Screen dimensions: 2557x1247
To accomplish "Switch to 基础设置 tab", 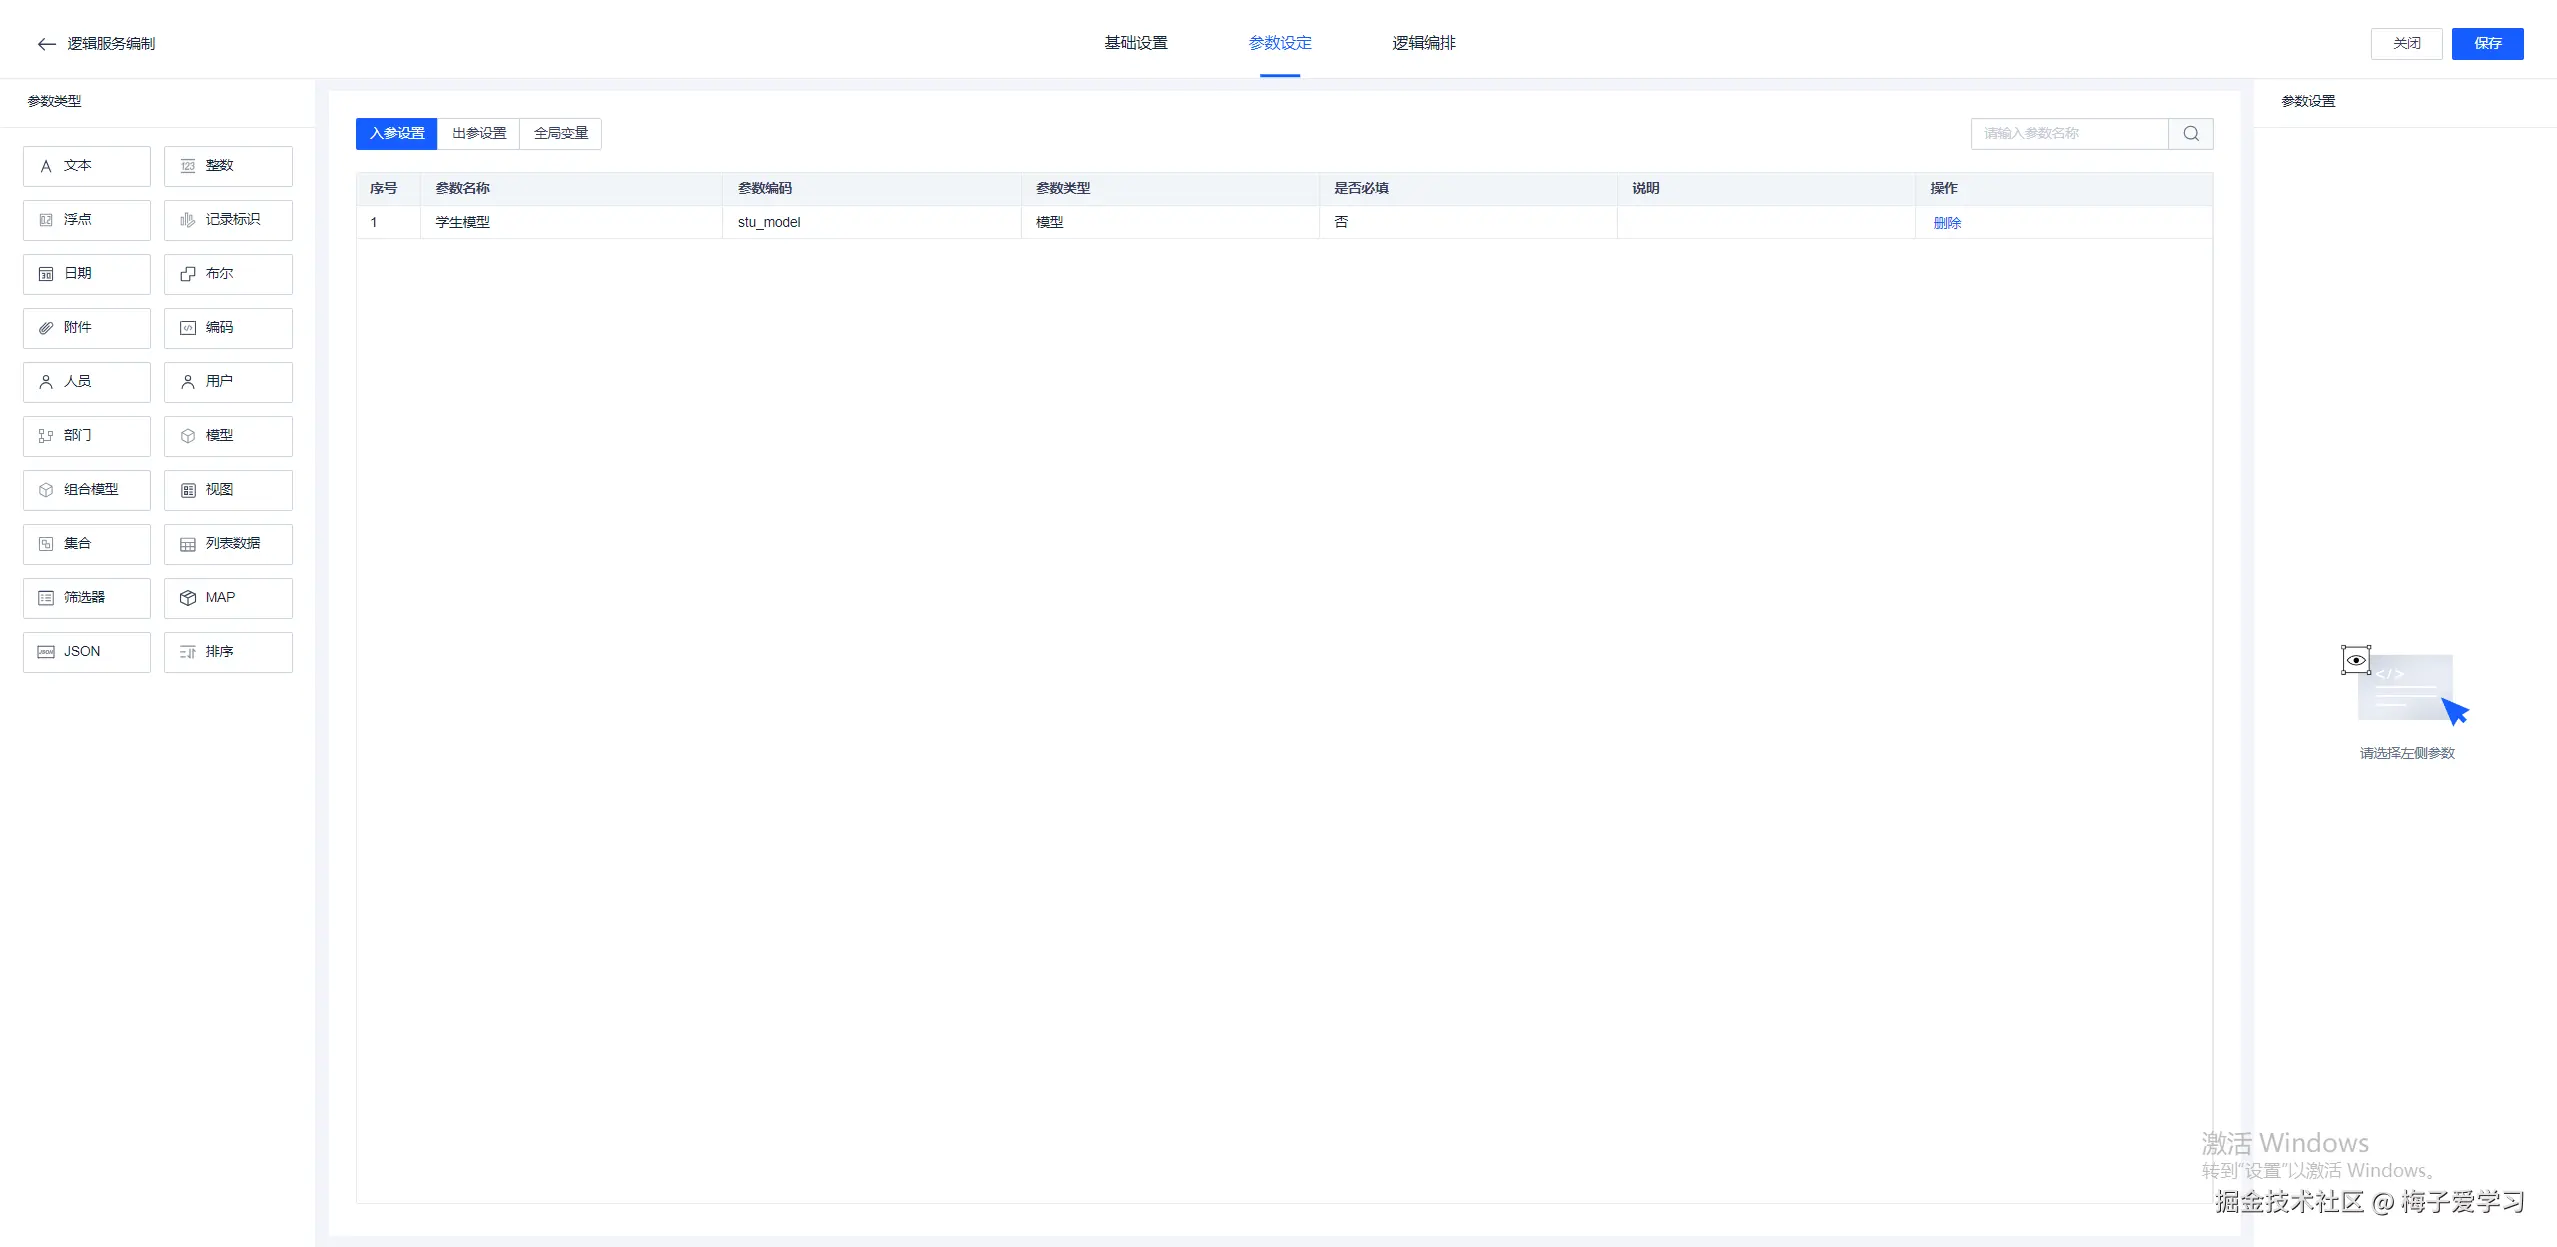I will (x=1135, y=43).
